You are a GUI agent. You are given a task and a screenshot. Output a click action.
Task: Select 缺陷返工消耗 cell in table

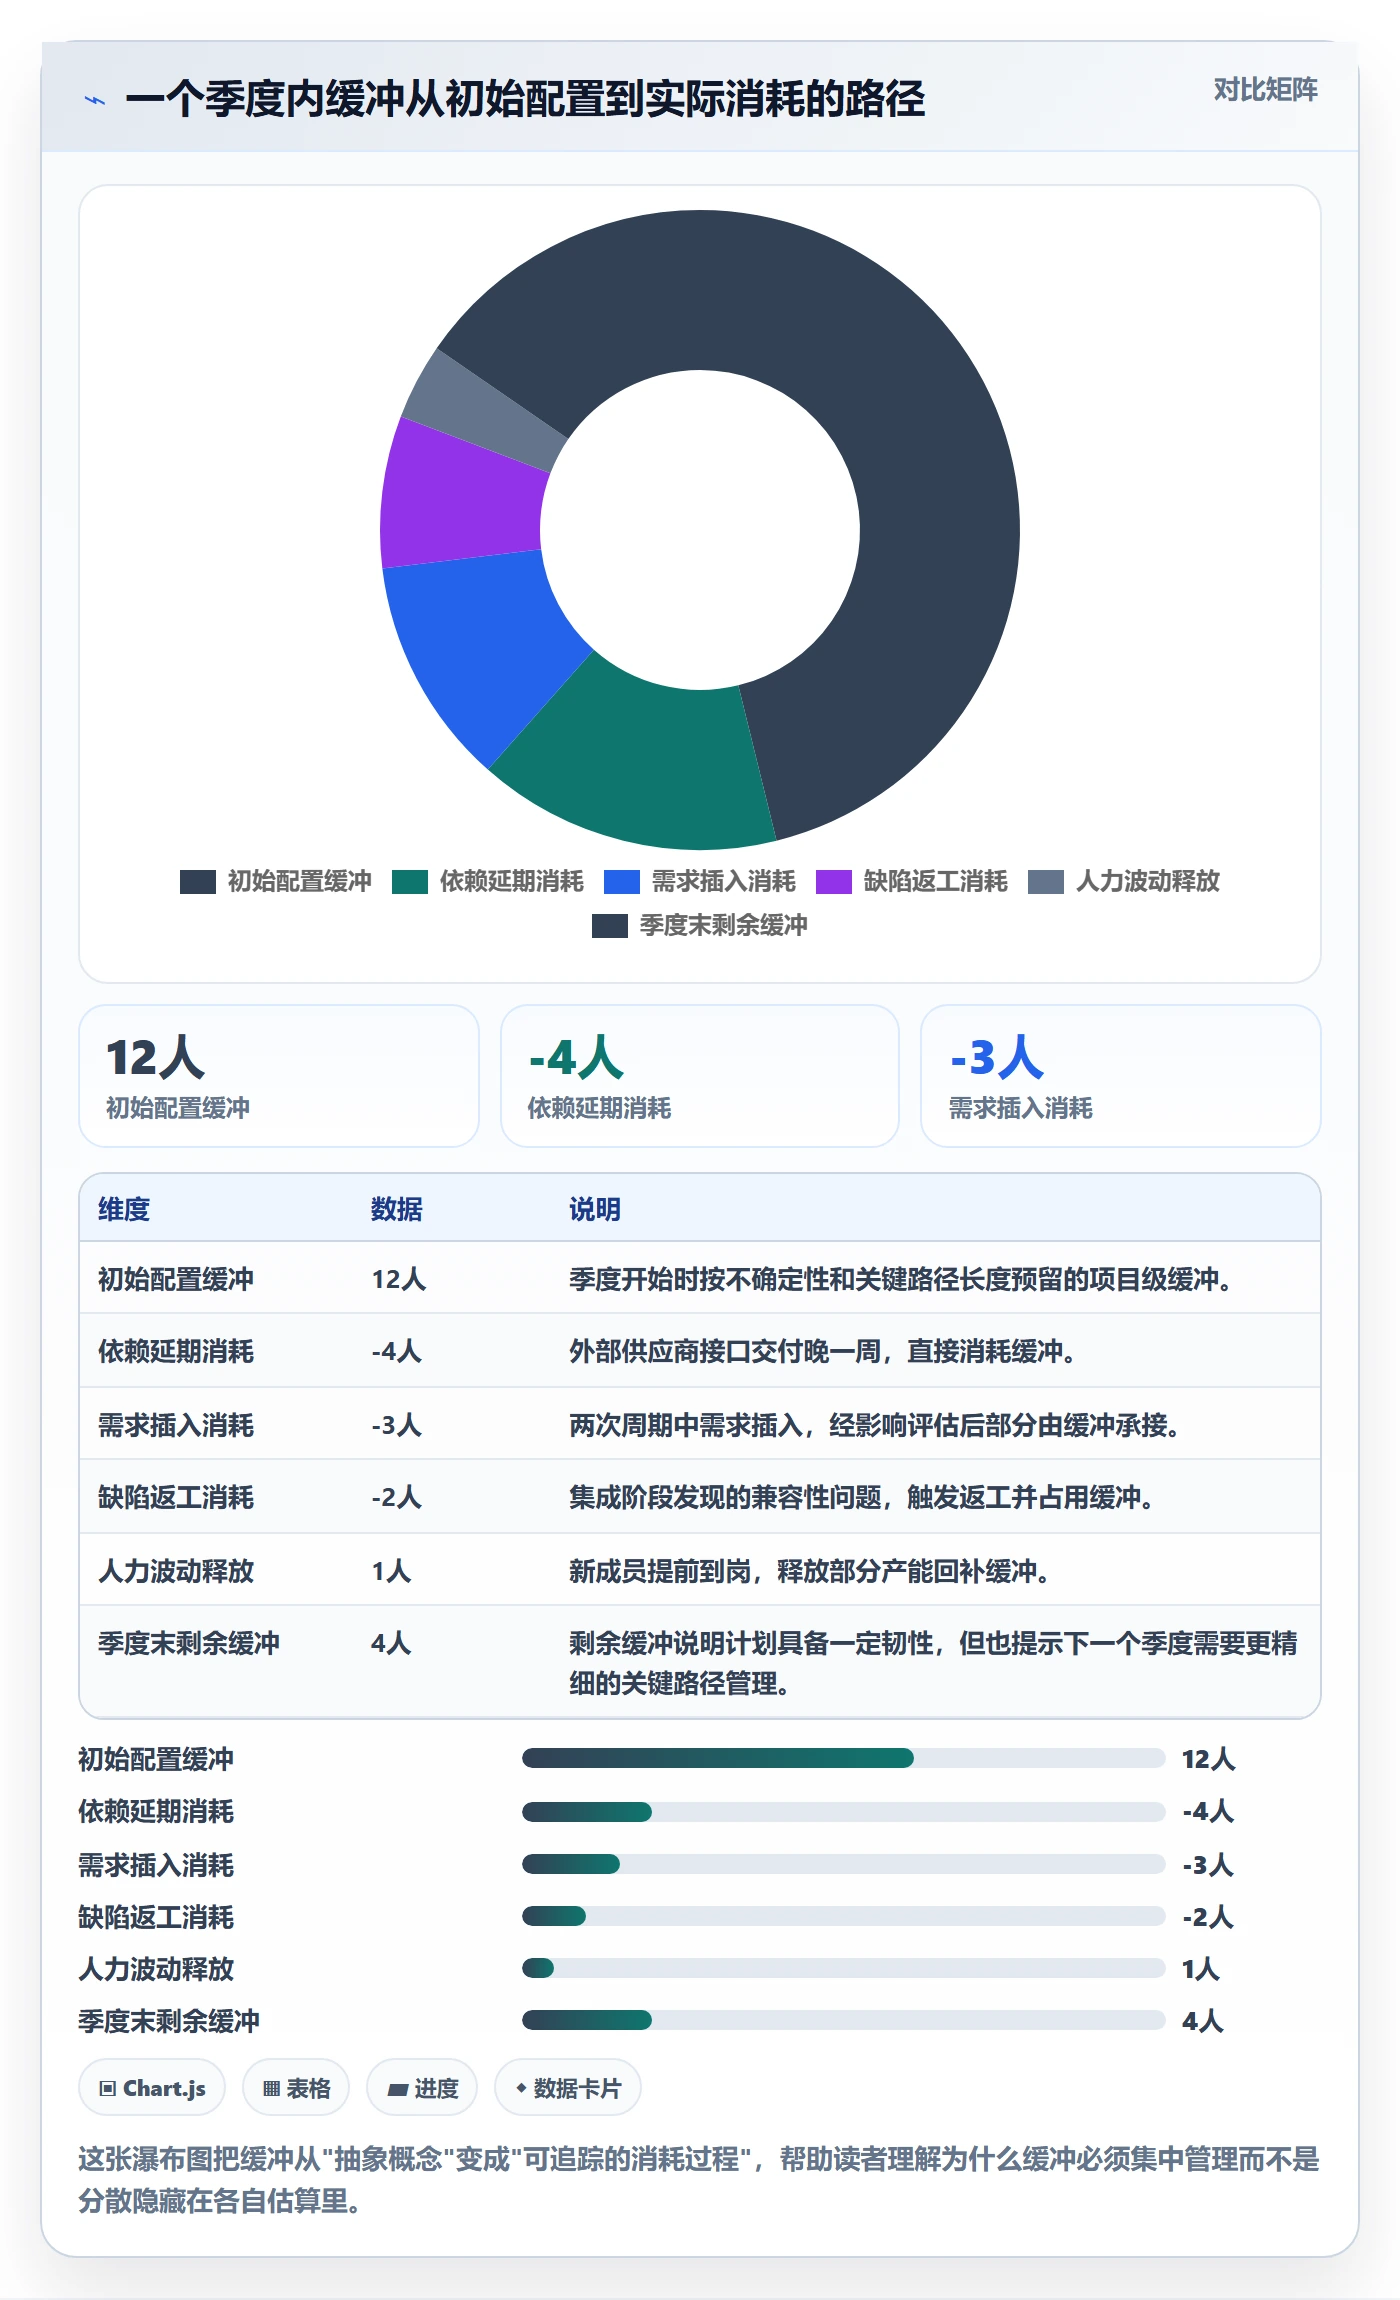[176, 1497]
